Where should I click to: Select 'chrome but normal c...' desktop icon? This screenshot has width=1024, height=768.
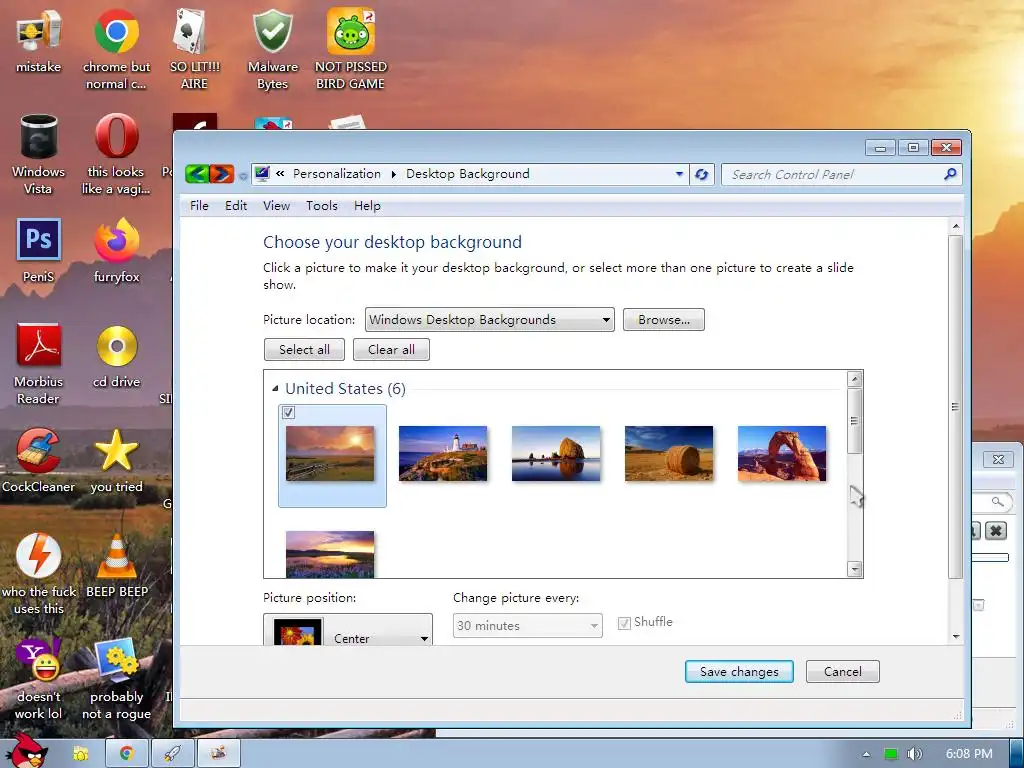tap(116, 49)
